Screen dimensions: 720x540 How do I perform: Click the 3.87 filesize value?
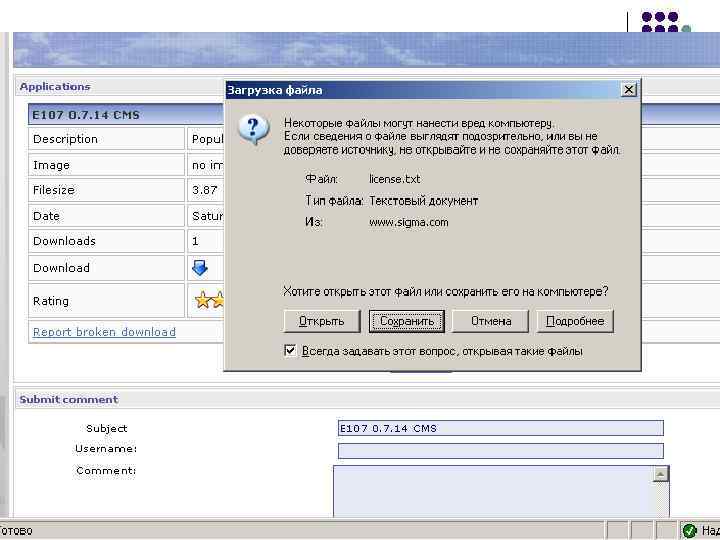204,190
